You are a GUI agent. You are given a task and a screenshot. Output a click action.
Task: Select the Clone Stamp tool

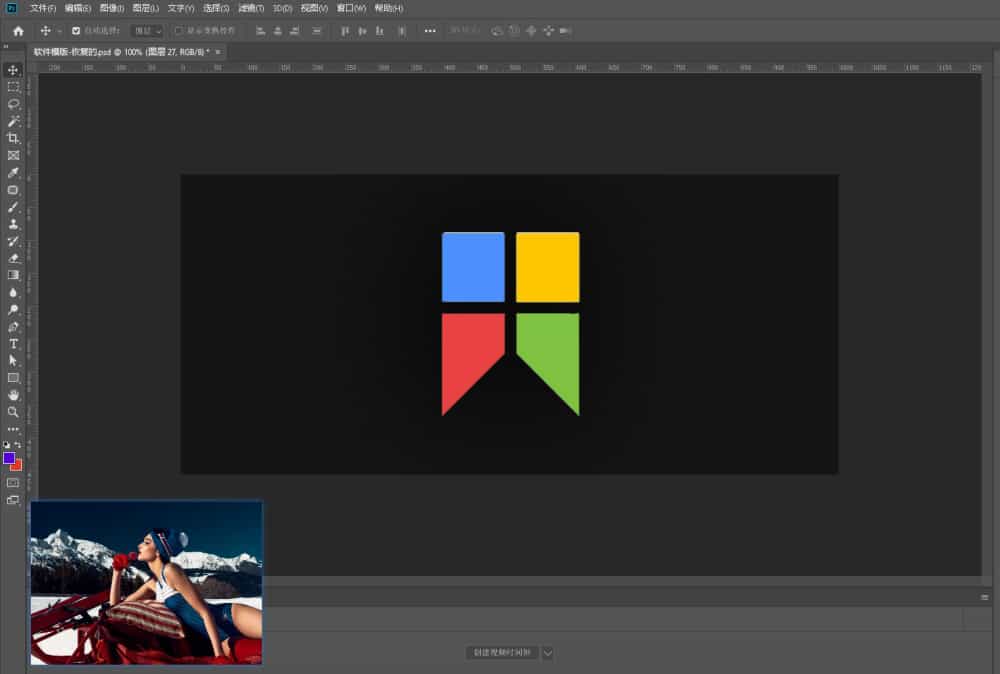tap(13, 224)
